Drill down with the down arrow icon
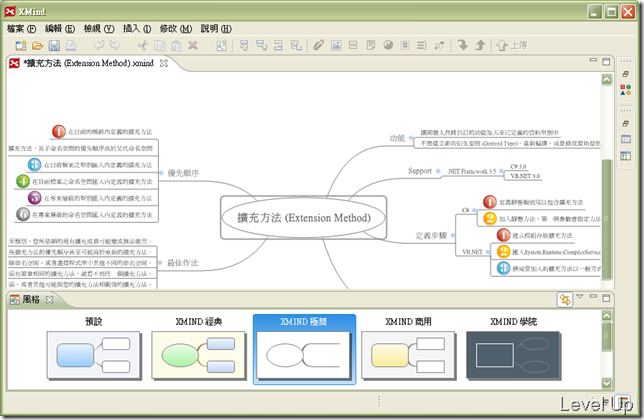644x420 pixels. point(463,45)
